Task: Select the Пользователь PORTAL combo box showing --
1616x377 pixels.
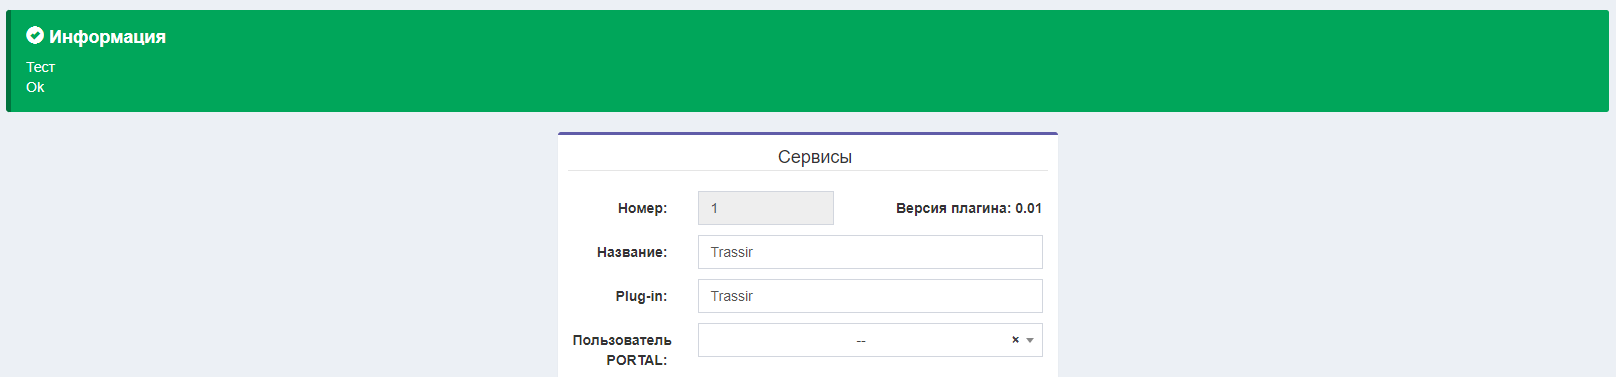Action: pyautogui.click(x=870, y=340)
